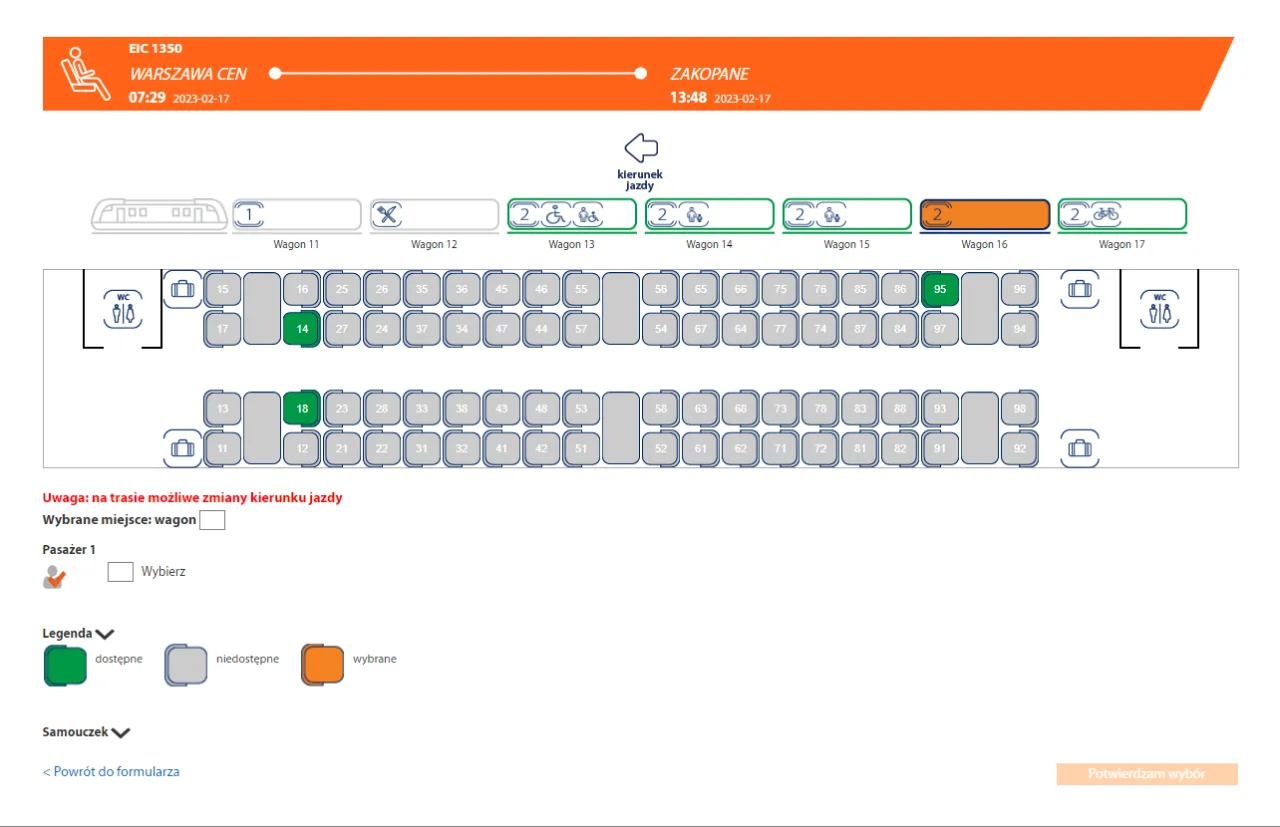Screen dimensions: 1280x827
Task: Switch to Wagon 13 with wheelchair access
Action: (571, 214)
